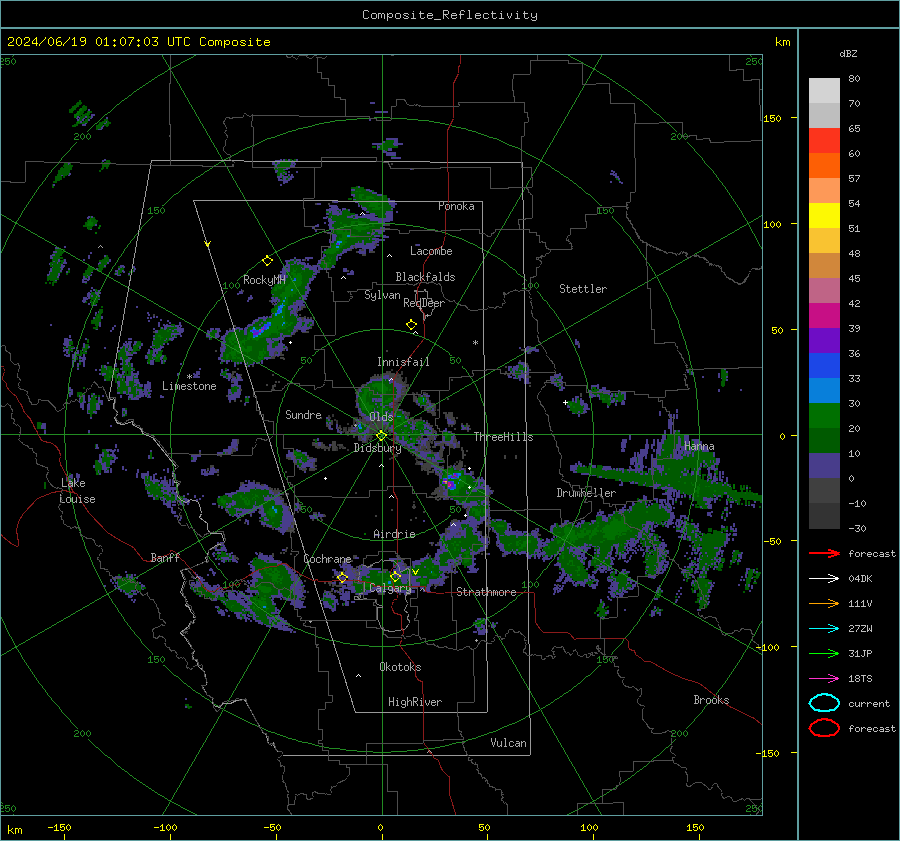900x841 pixels.
Task: Click yellow diamond marker below RedDeer
Action: pyautogui.click(x=411, y=325)
